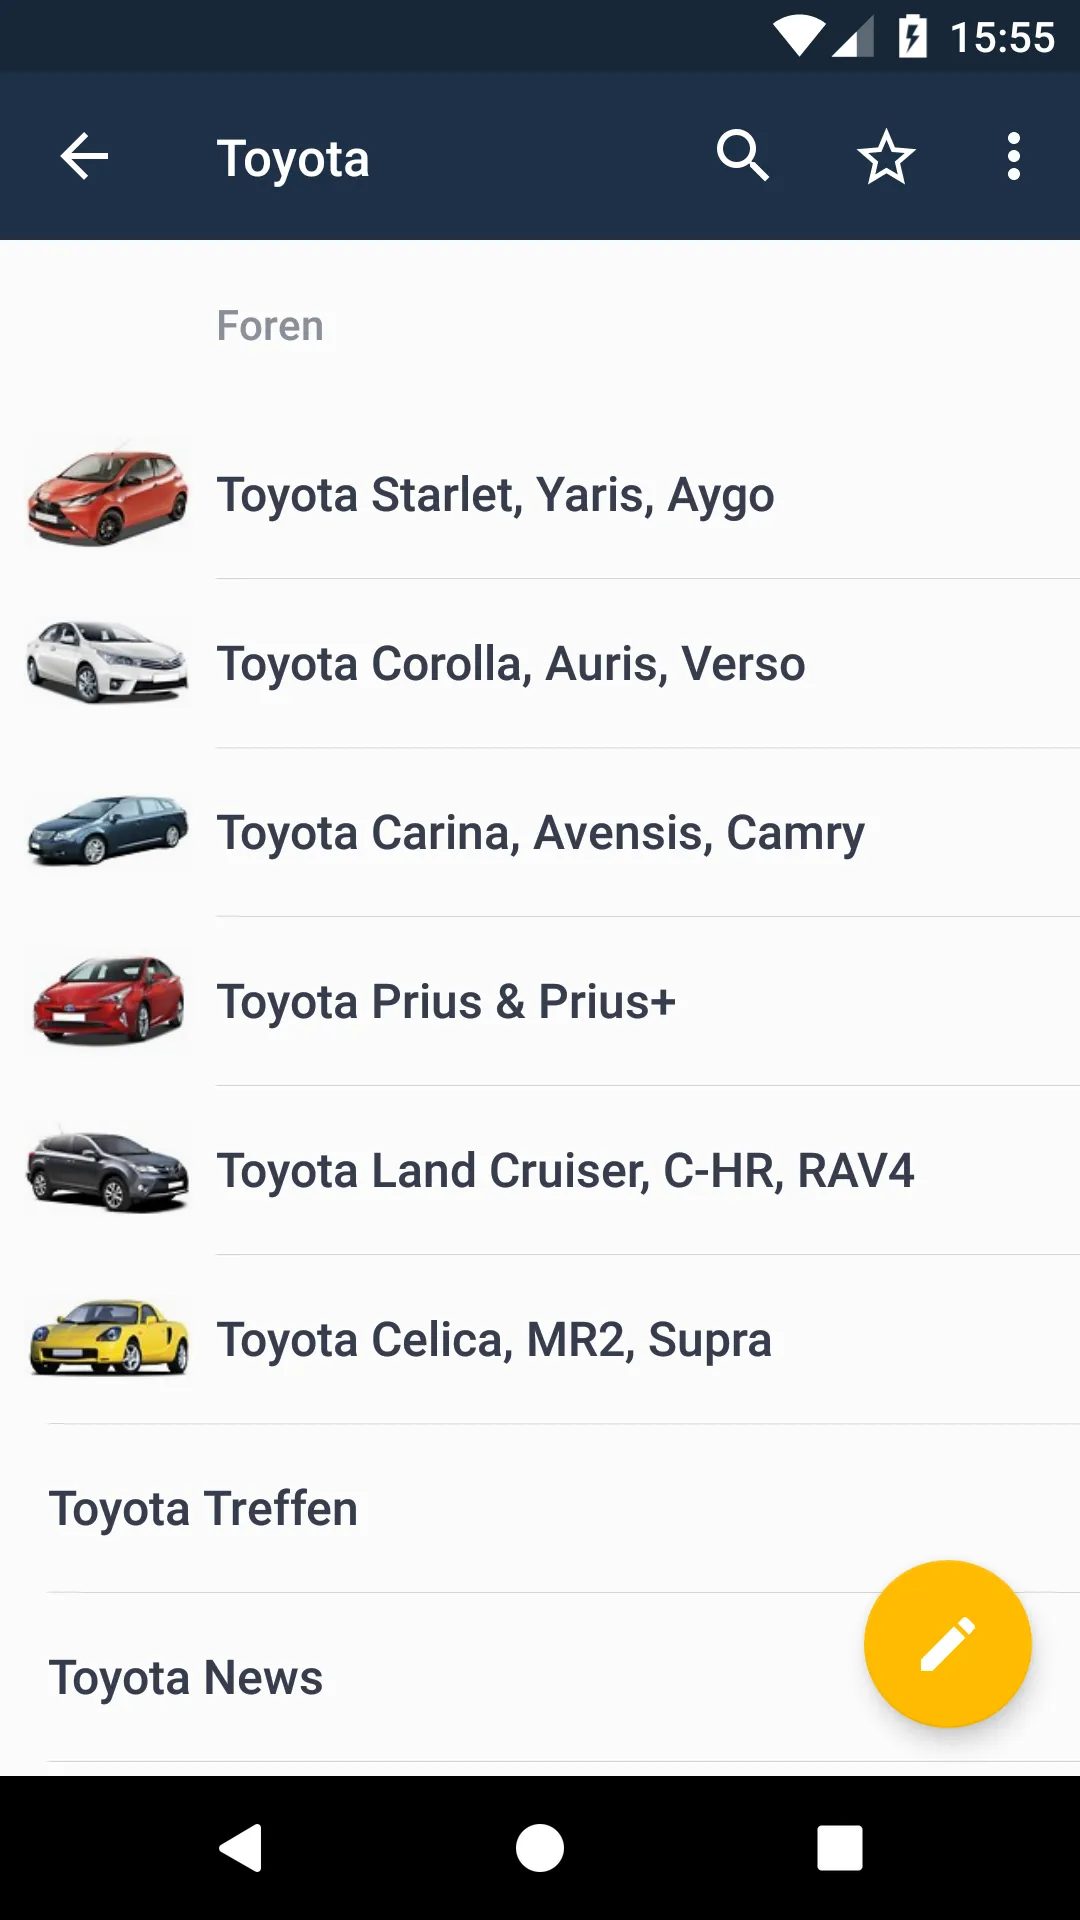This screenshot has height=1920, width=1080.
Task: Tap the blue Avensis car thumbnail
Action: pos(108,831)
